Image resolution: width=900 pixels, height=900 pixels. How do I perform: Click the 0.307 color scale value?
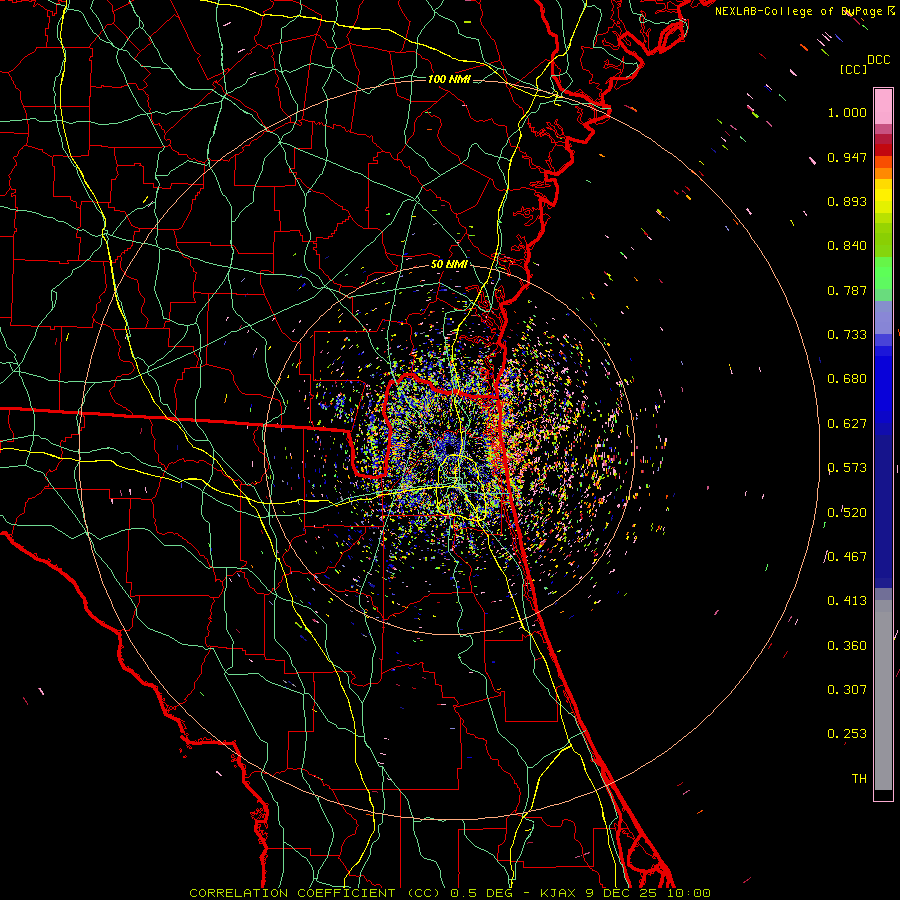pos(847,690)
